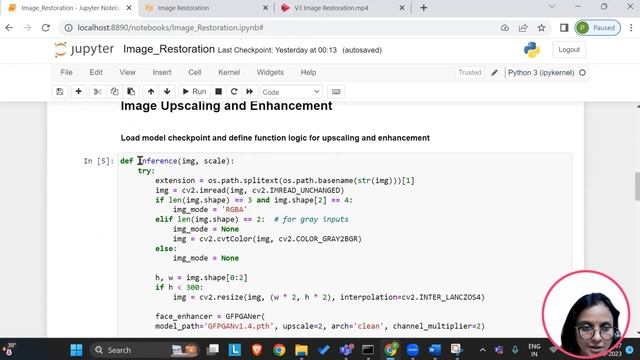
Task: Copy selected cells icon
Action: pos(114,92)
